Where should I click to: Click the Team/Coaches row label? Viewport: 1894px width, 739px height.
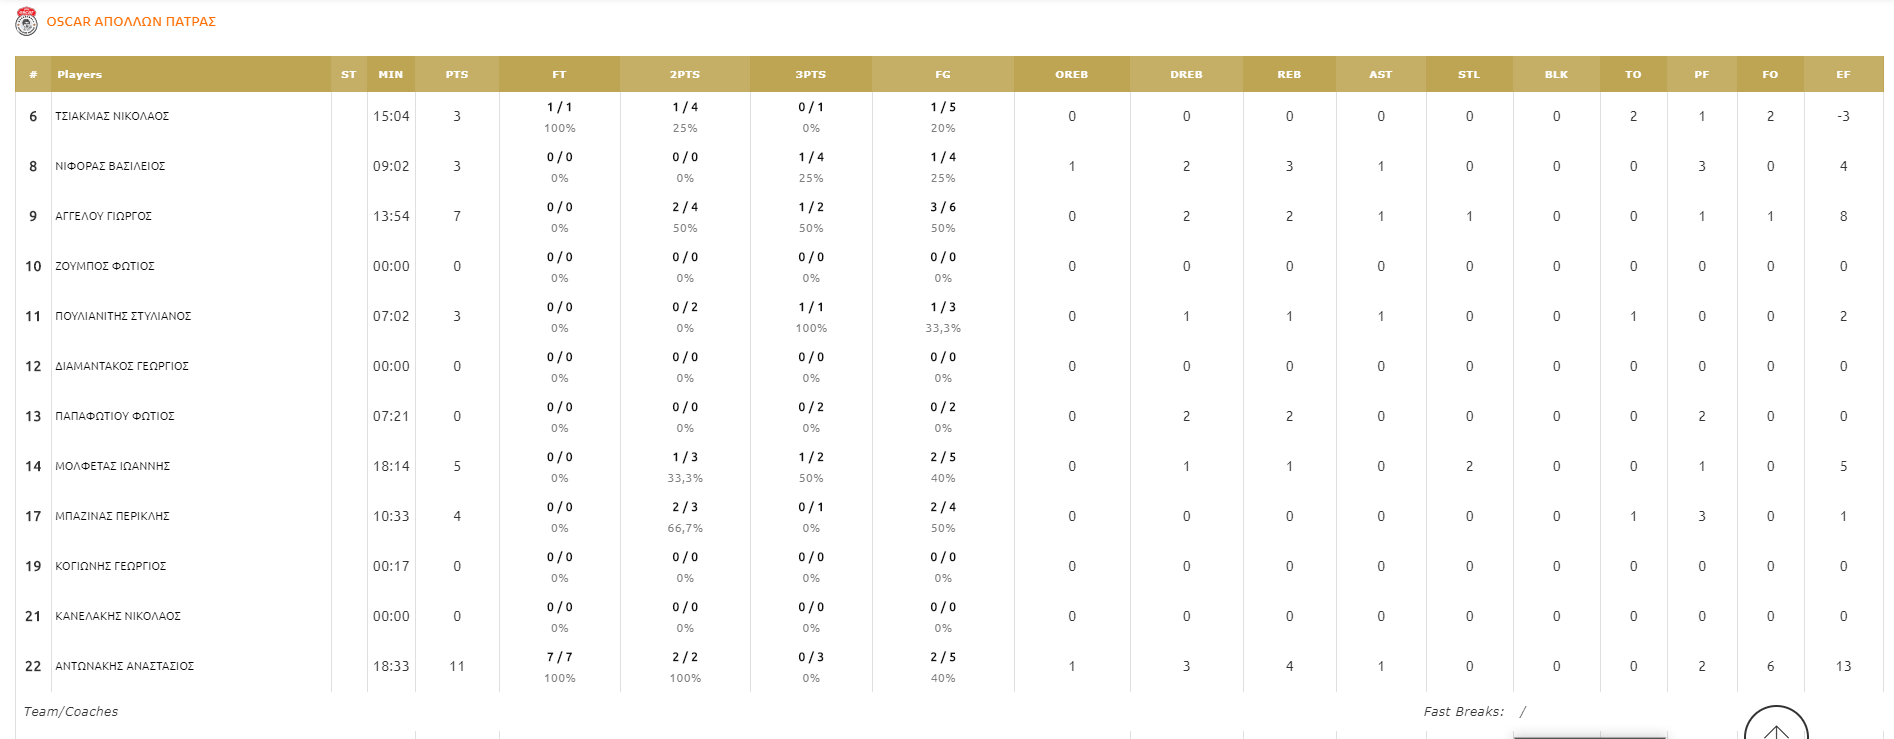click(71, 712)
